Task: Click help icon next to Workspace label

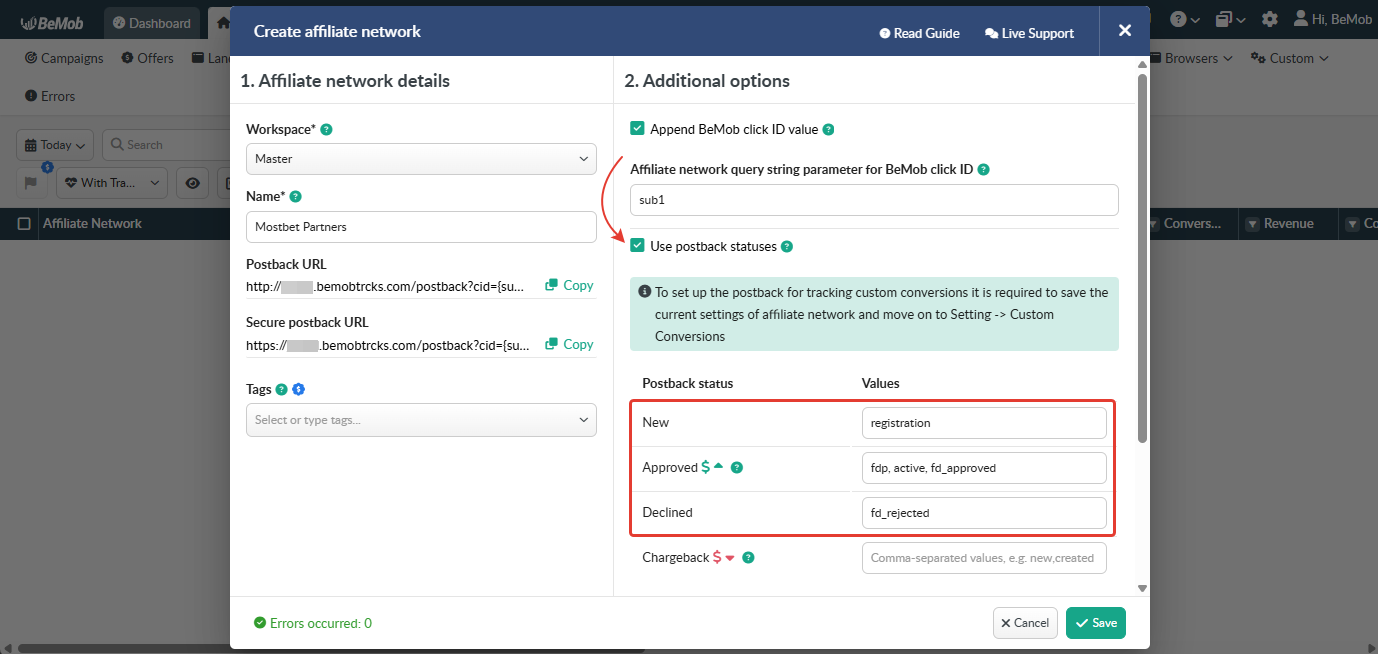Action: 326,130
